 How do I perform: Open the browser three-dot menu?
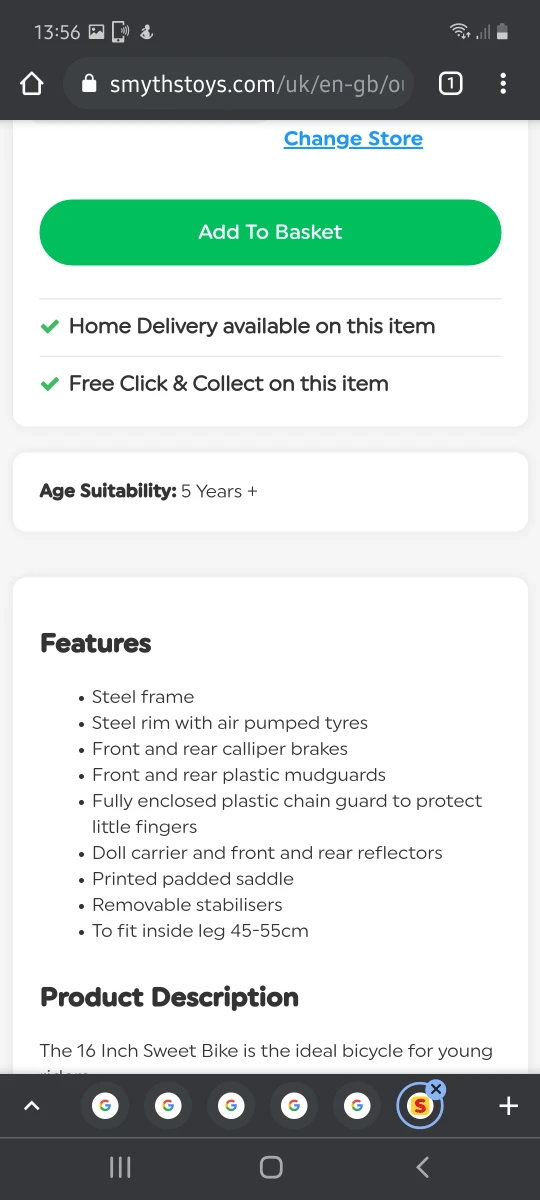503,84
